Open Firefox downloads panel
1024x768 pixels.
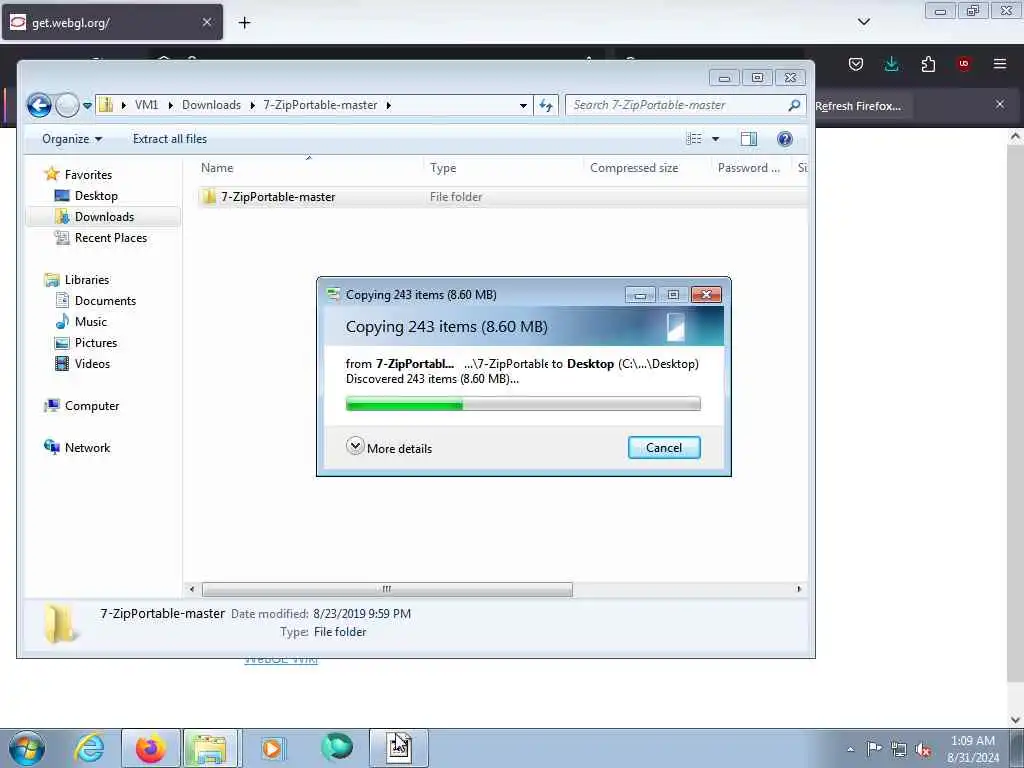coord(891,64)
